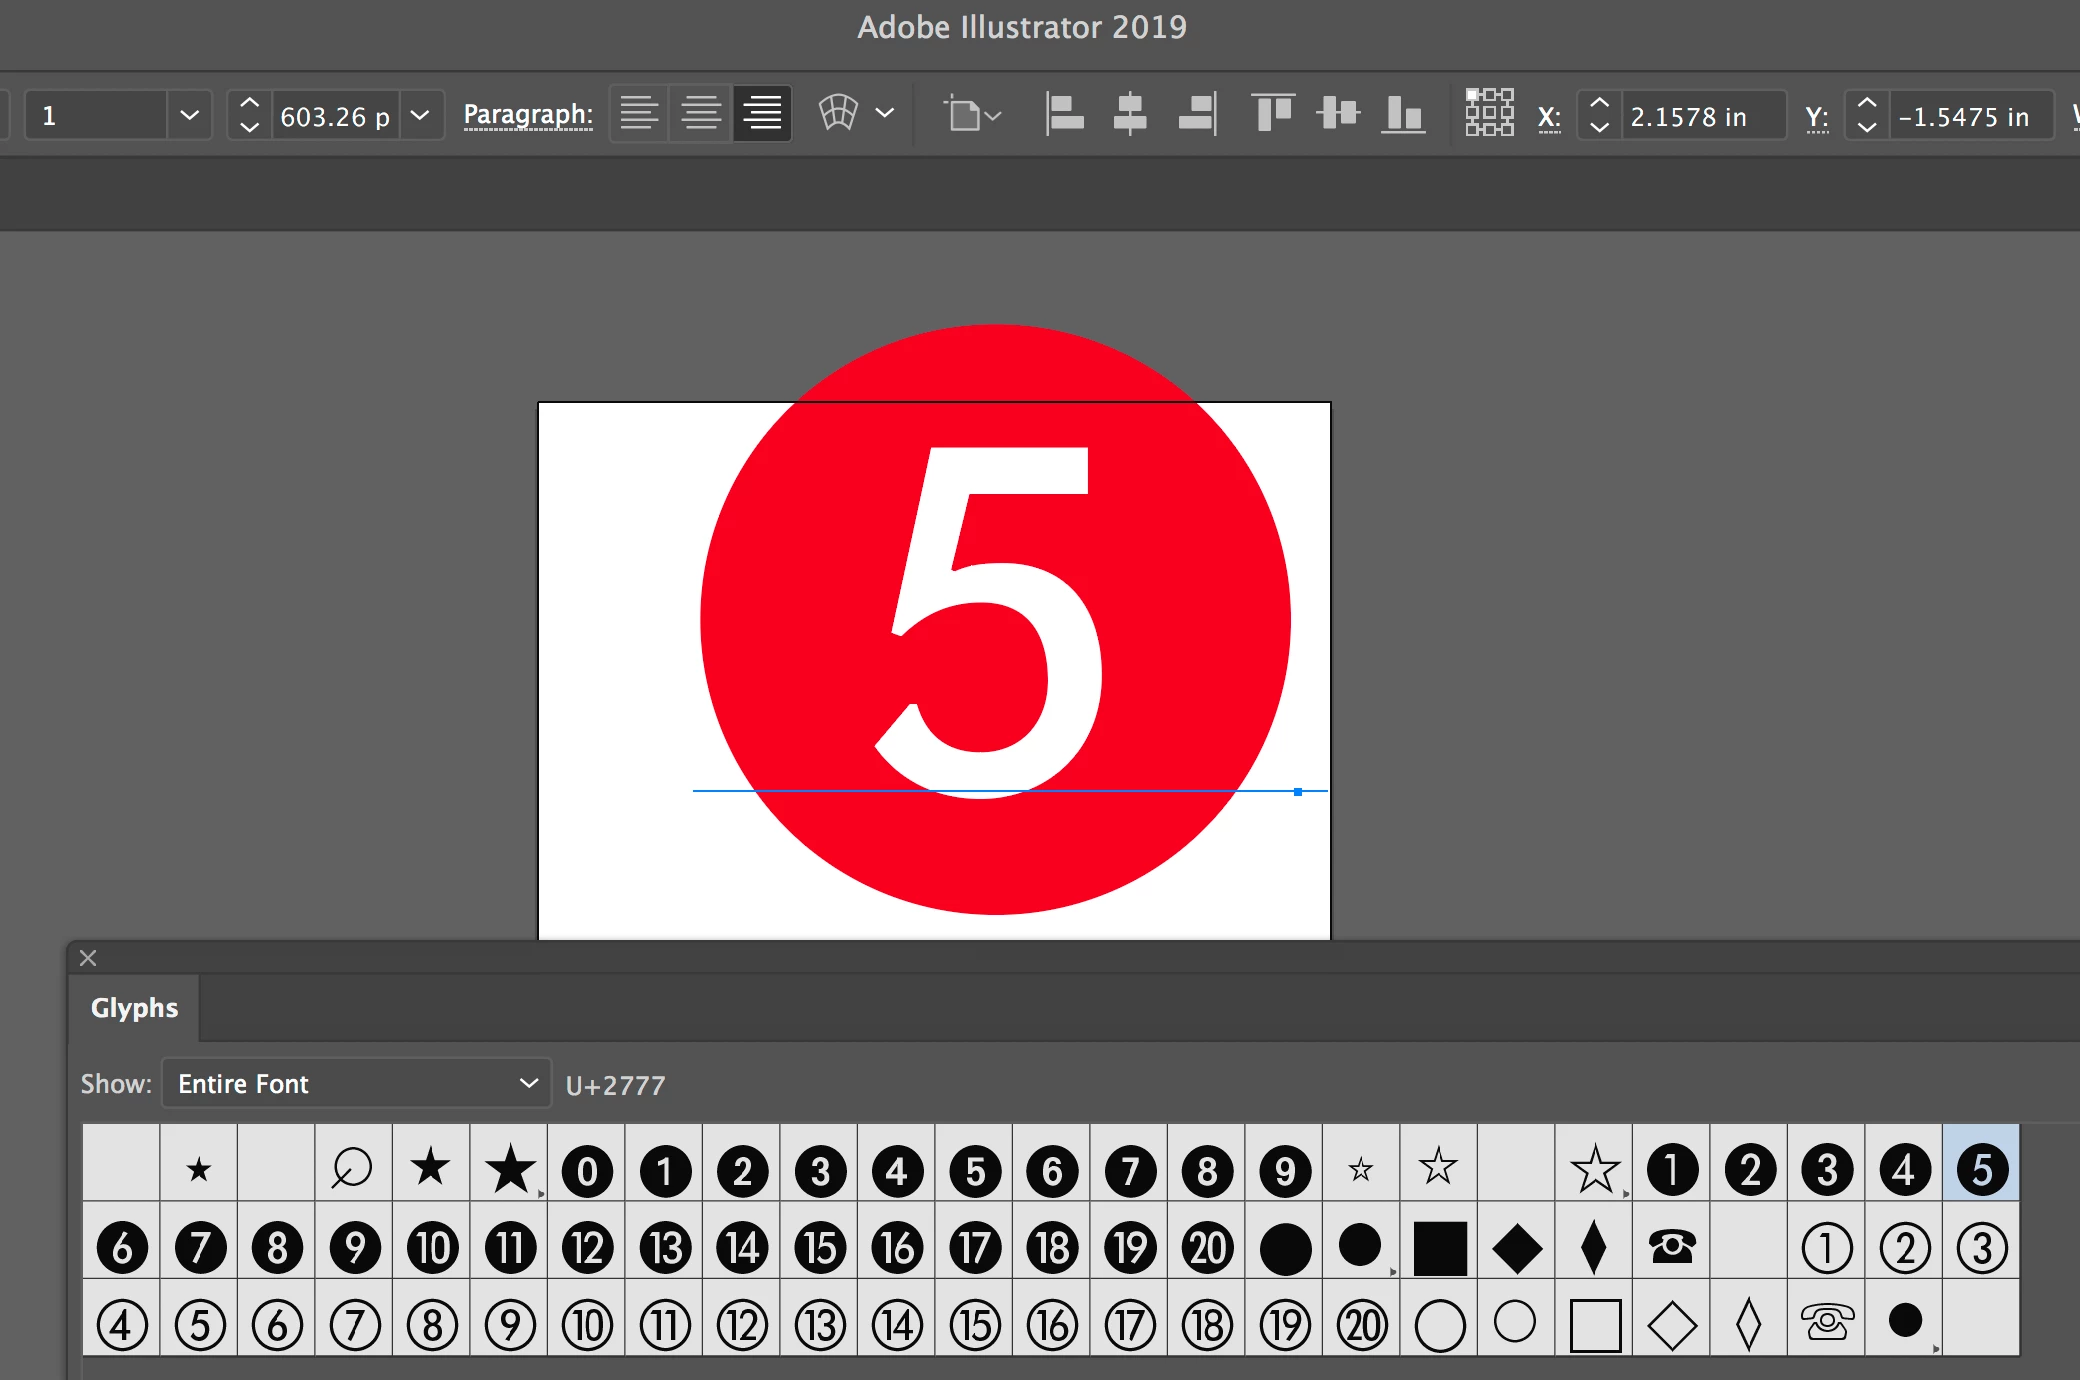Click vertical align center icon
The image size is (2080, 1380).
point(1338,114)
